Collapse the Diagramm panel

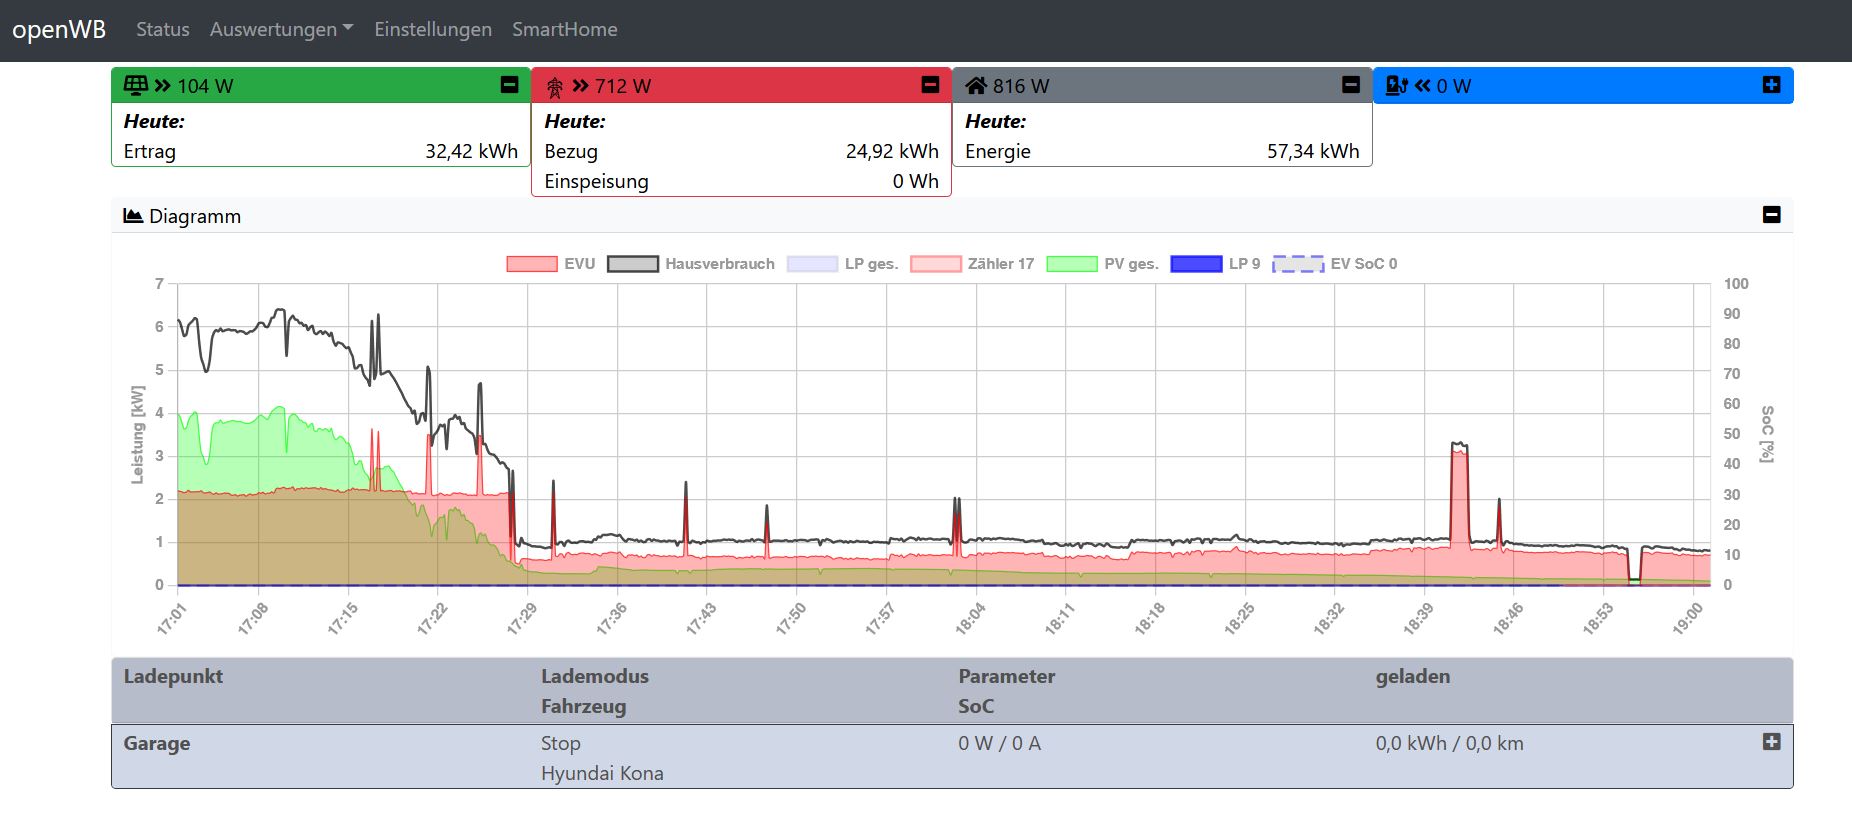[x=1771, y=215]
